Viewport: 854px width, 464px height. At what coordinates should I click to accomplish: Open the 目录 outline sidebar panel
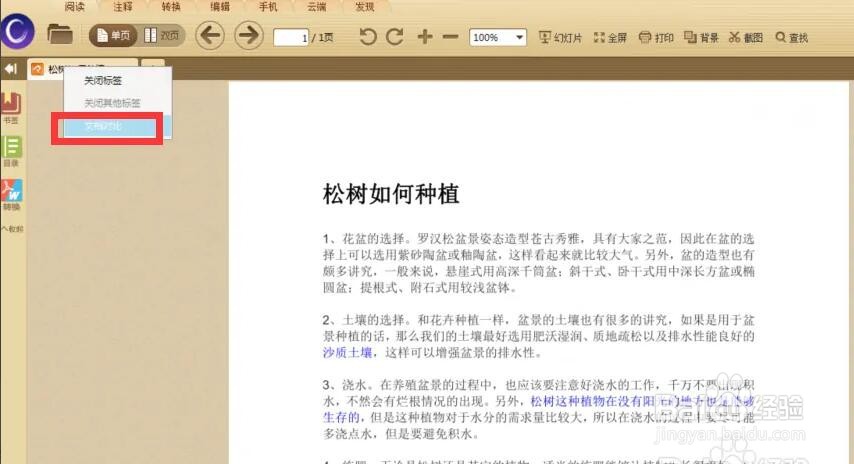pyautogui.click(x=11, y=151)
